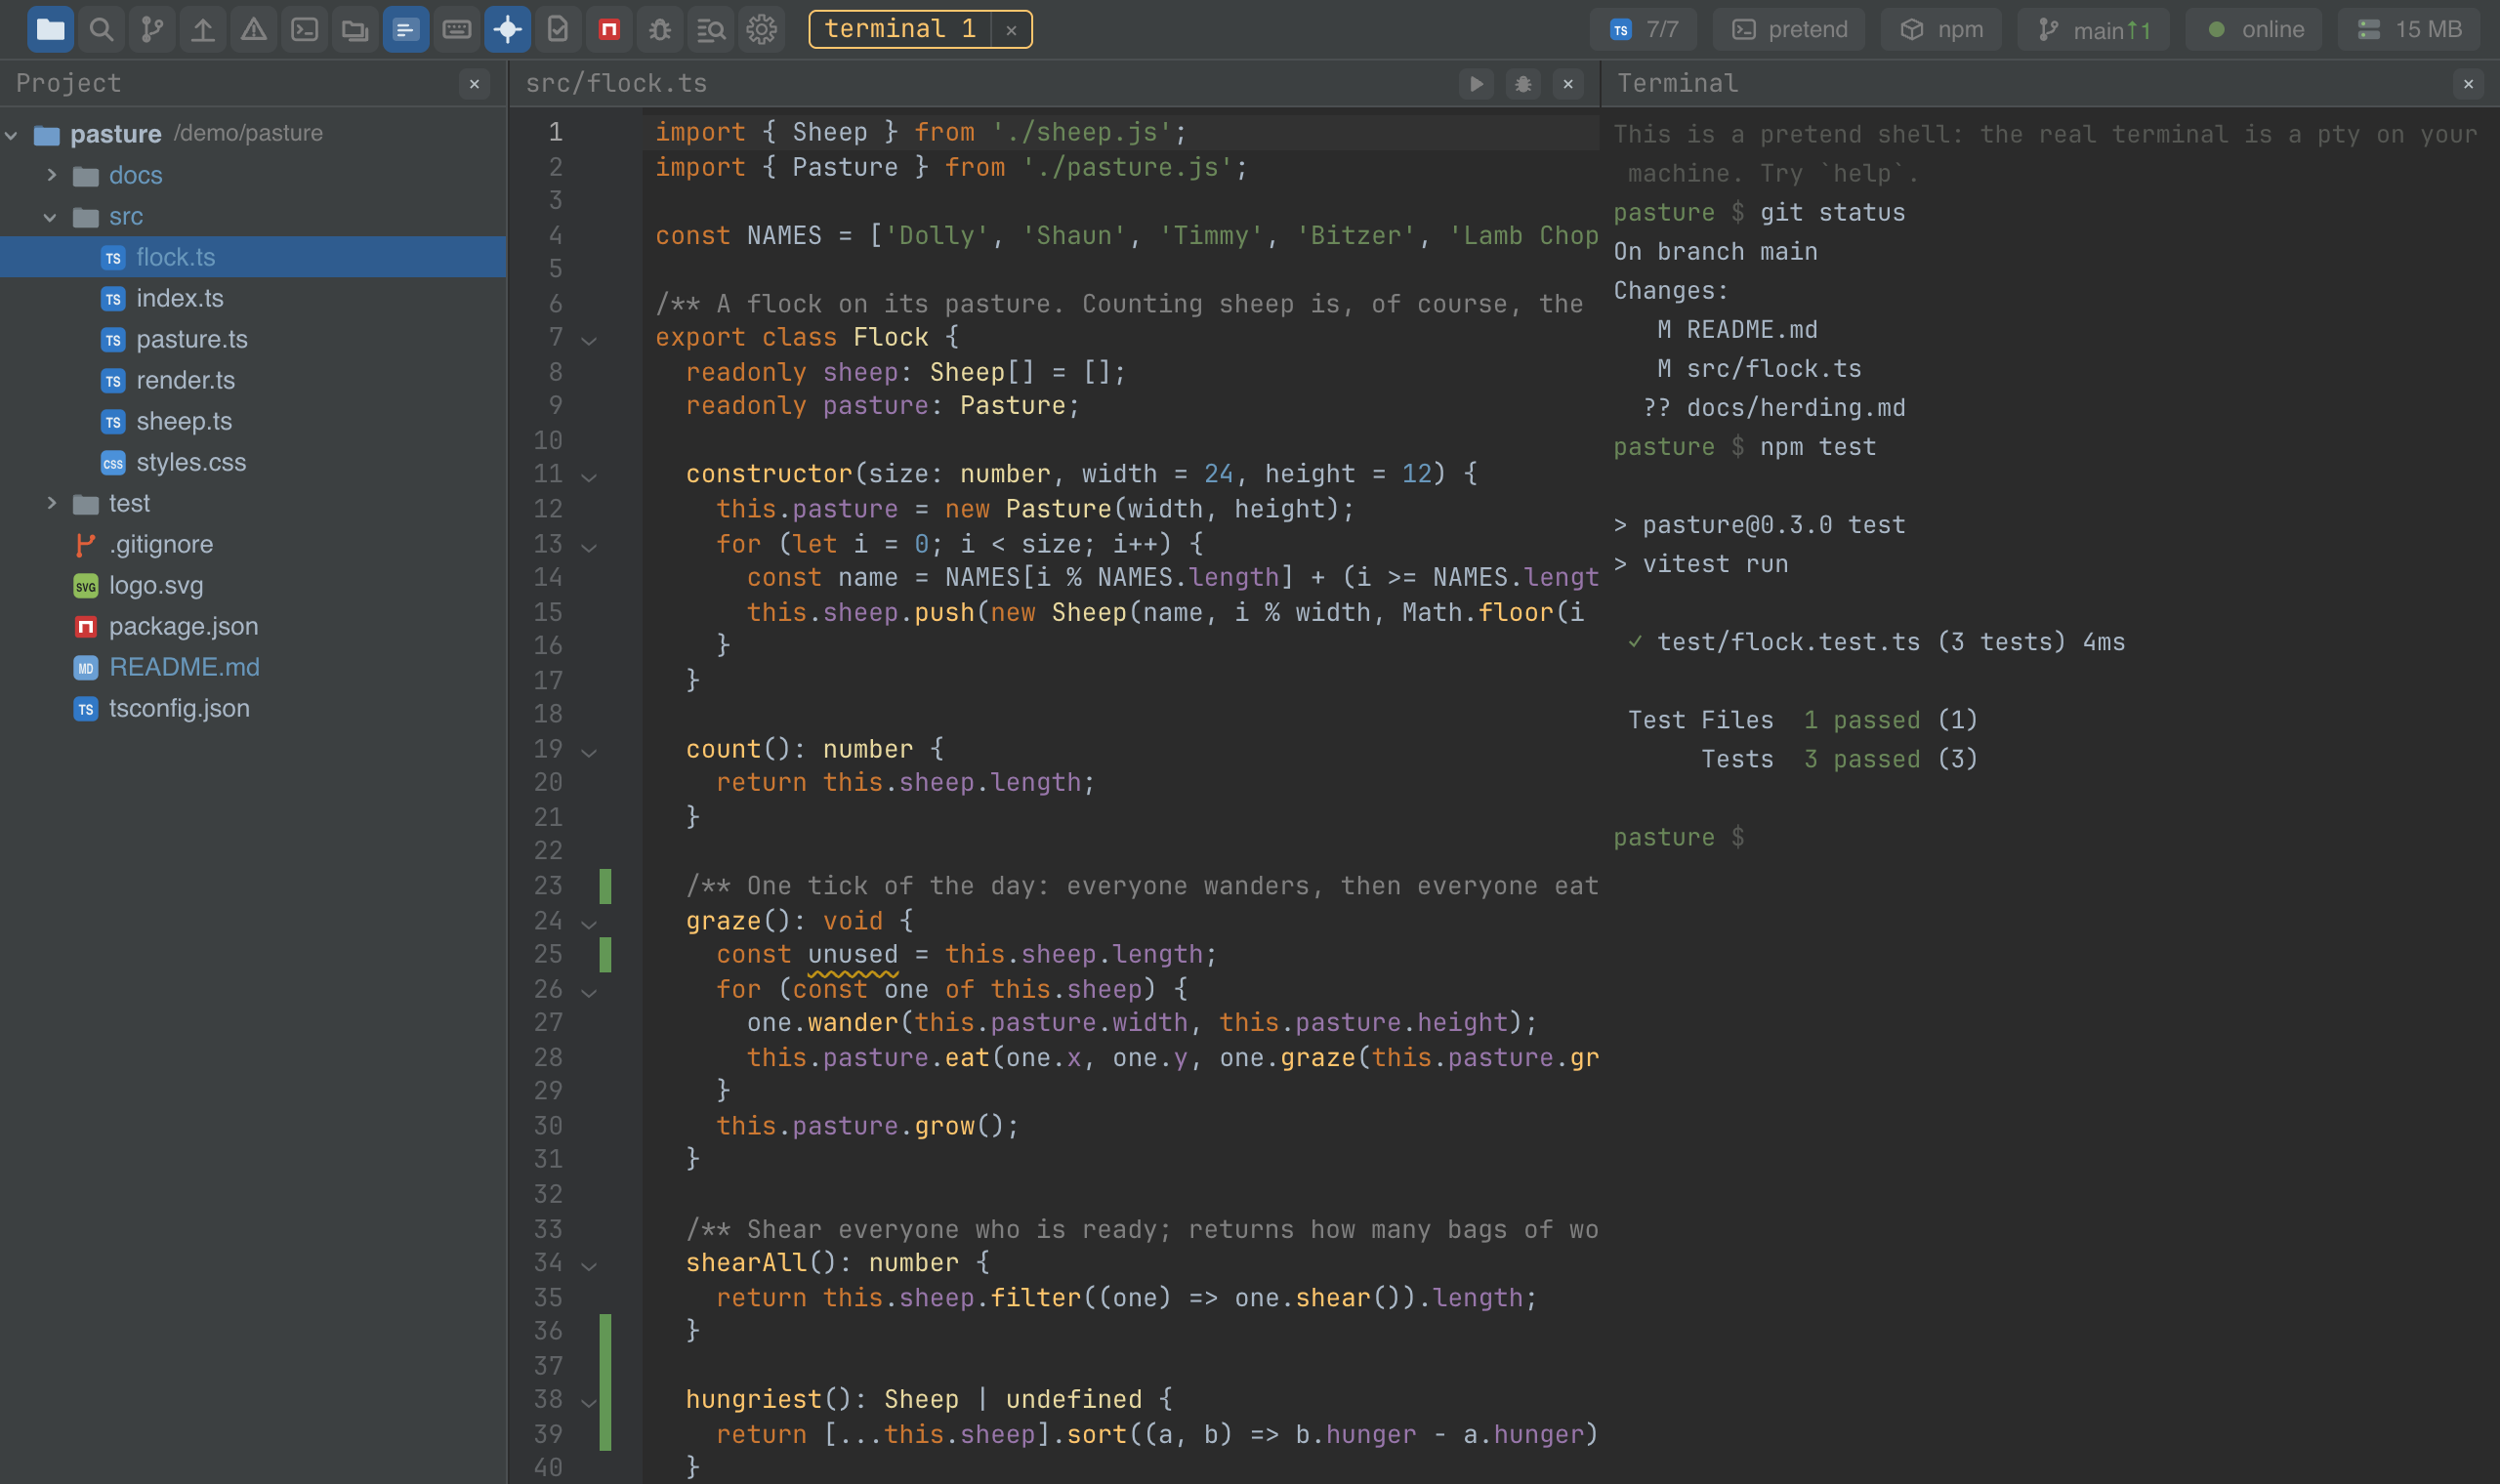Click the npm package status chip

[1941, 30]
